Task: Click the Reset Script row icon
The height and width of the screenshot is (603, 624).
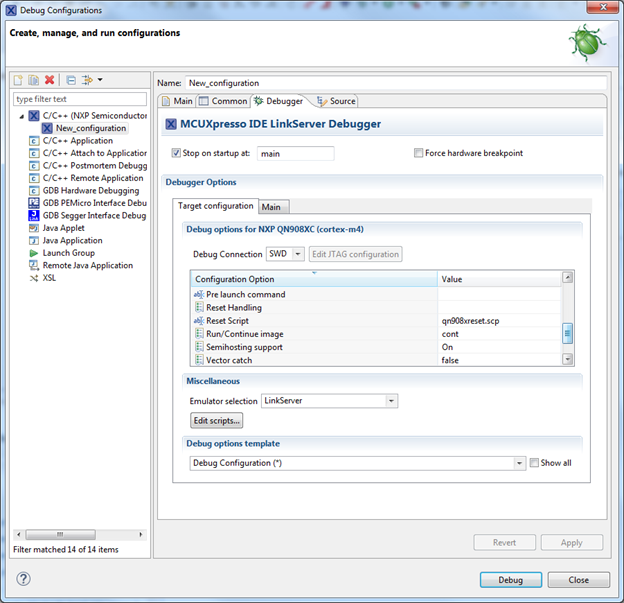Action: 199,320
